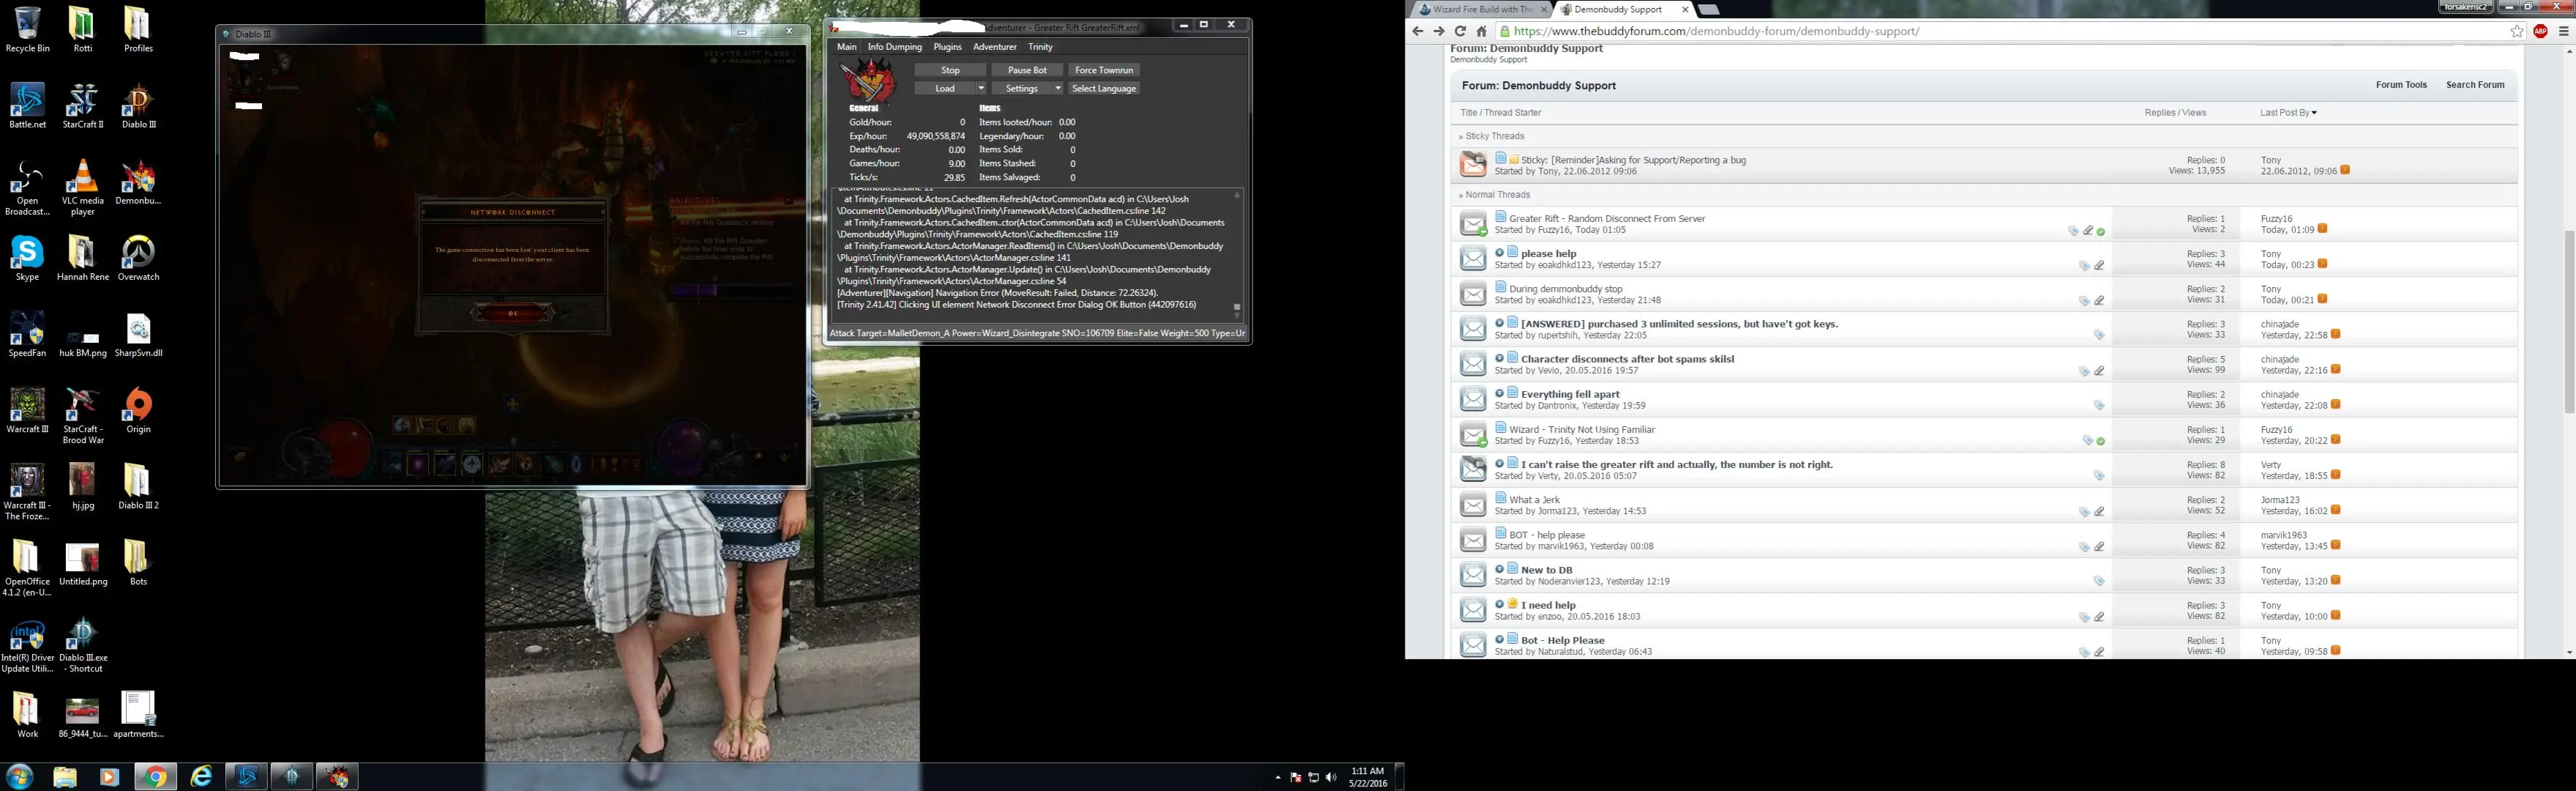The width and height of the screenshot is (2576, 791).
Task: Click Internet Explorer in the taskbar
Action: click(x=201, y=776)
